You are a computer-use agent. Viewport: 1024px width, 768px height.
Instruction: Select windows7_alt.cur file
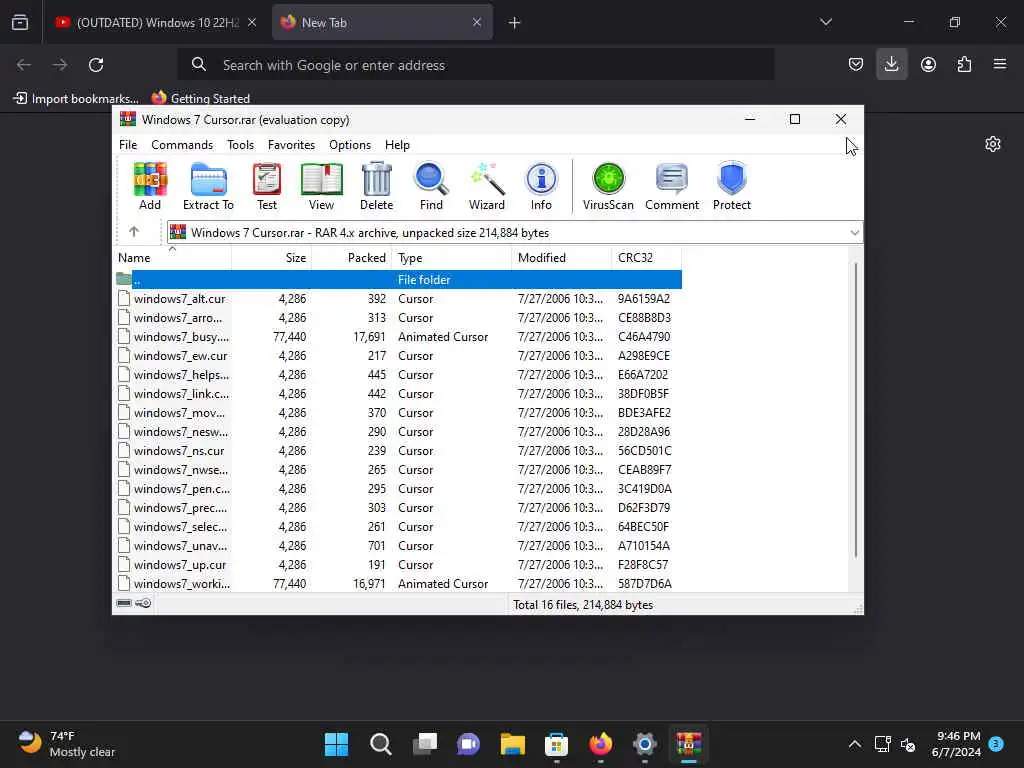pos(398,298)
